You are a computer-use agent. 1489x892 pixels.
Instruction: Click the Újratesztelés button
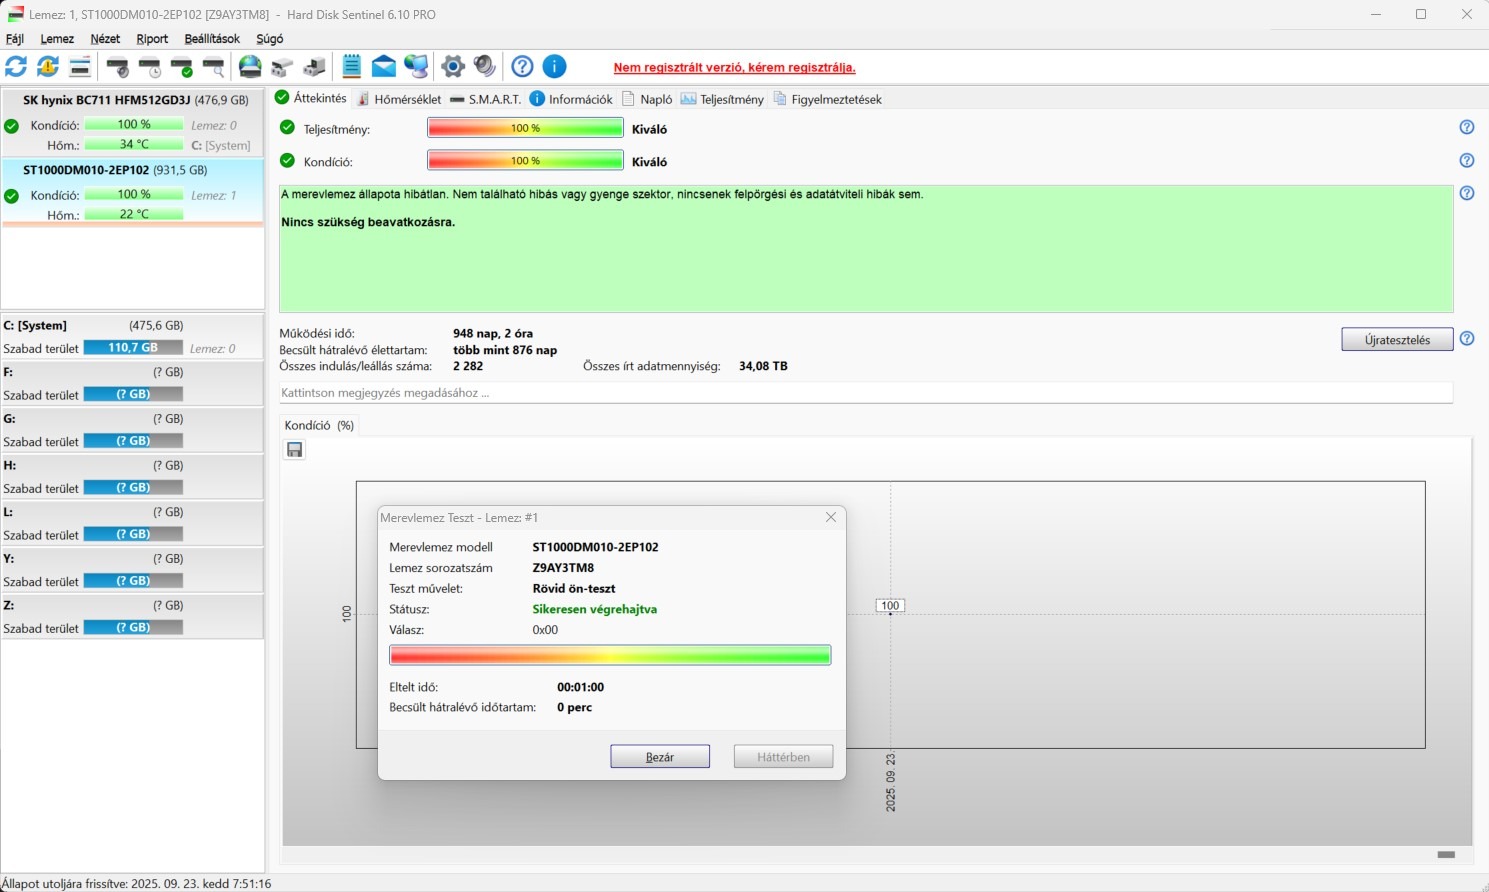coord(1397,340)
